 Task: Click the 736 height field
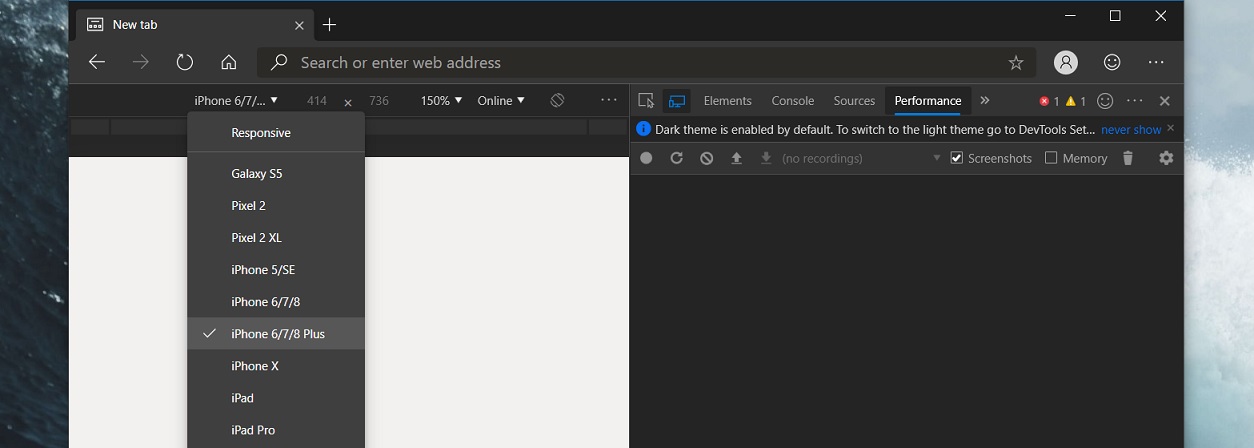379,100
